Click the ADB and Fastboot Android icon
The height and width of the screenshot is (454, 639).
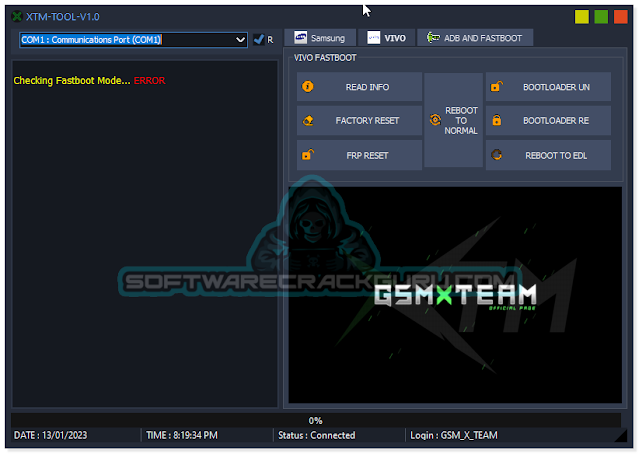tap(433, 37)
